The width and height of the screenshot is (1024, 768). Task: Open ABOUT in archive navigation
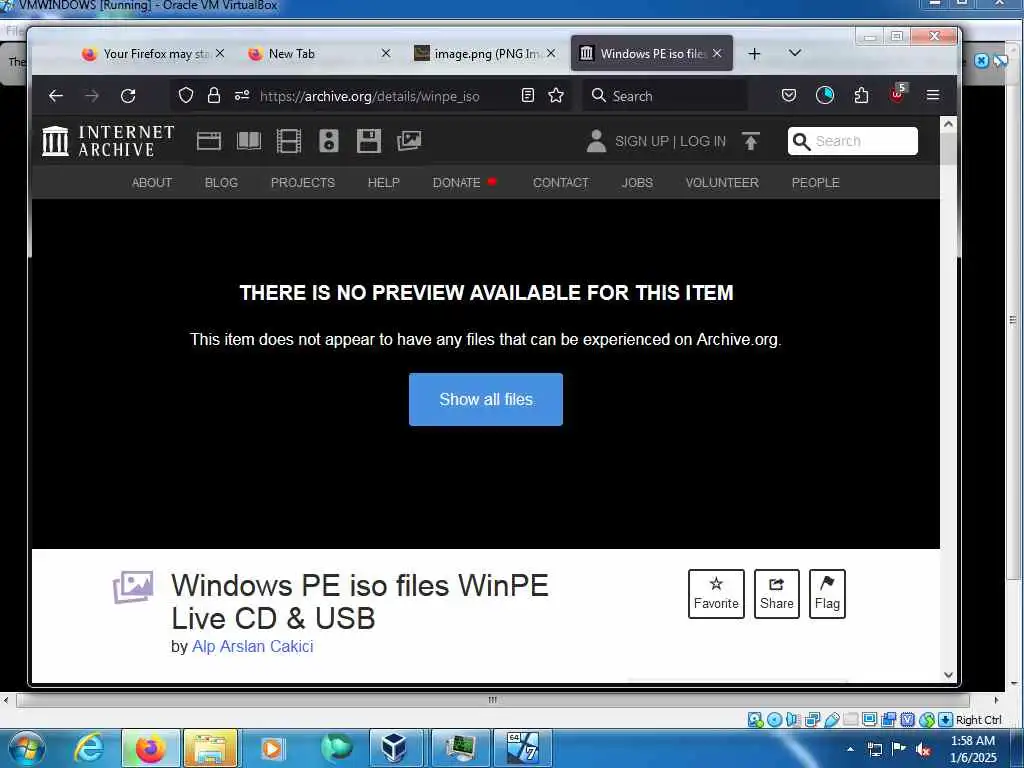152,183
